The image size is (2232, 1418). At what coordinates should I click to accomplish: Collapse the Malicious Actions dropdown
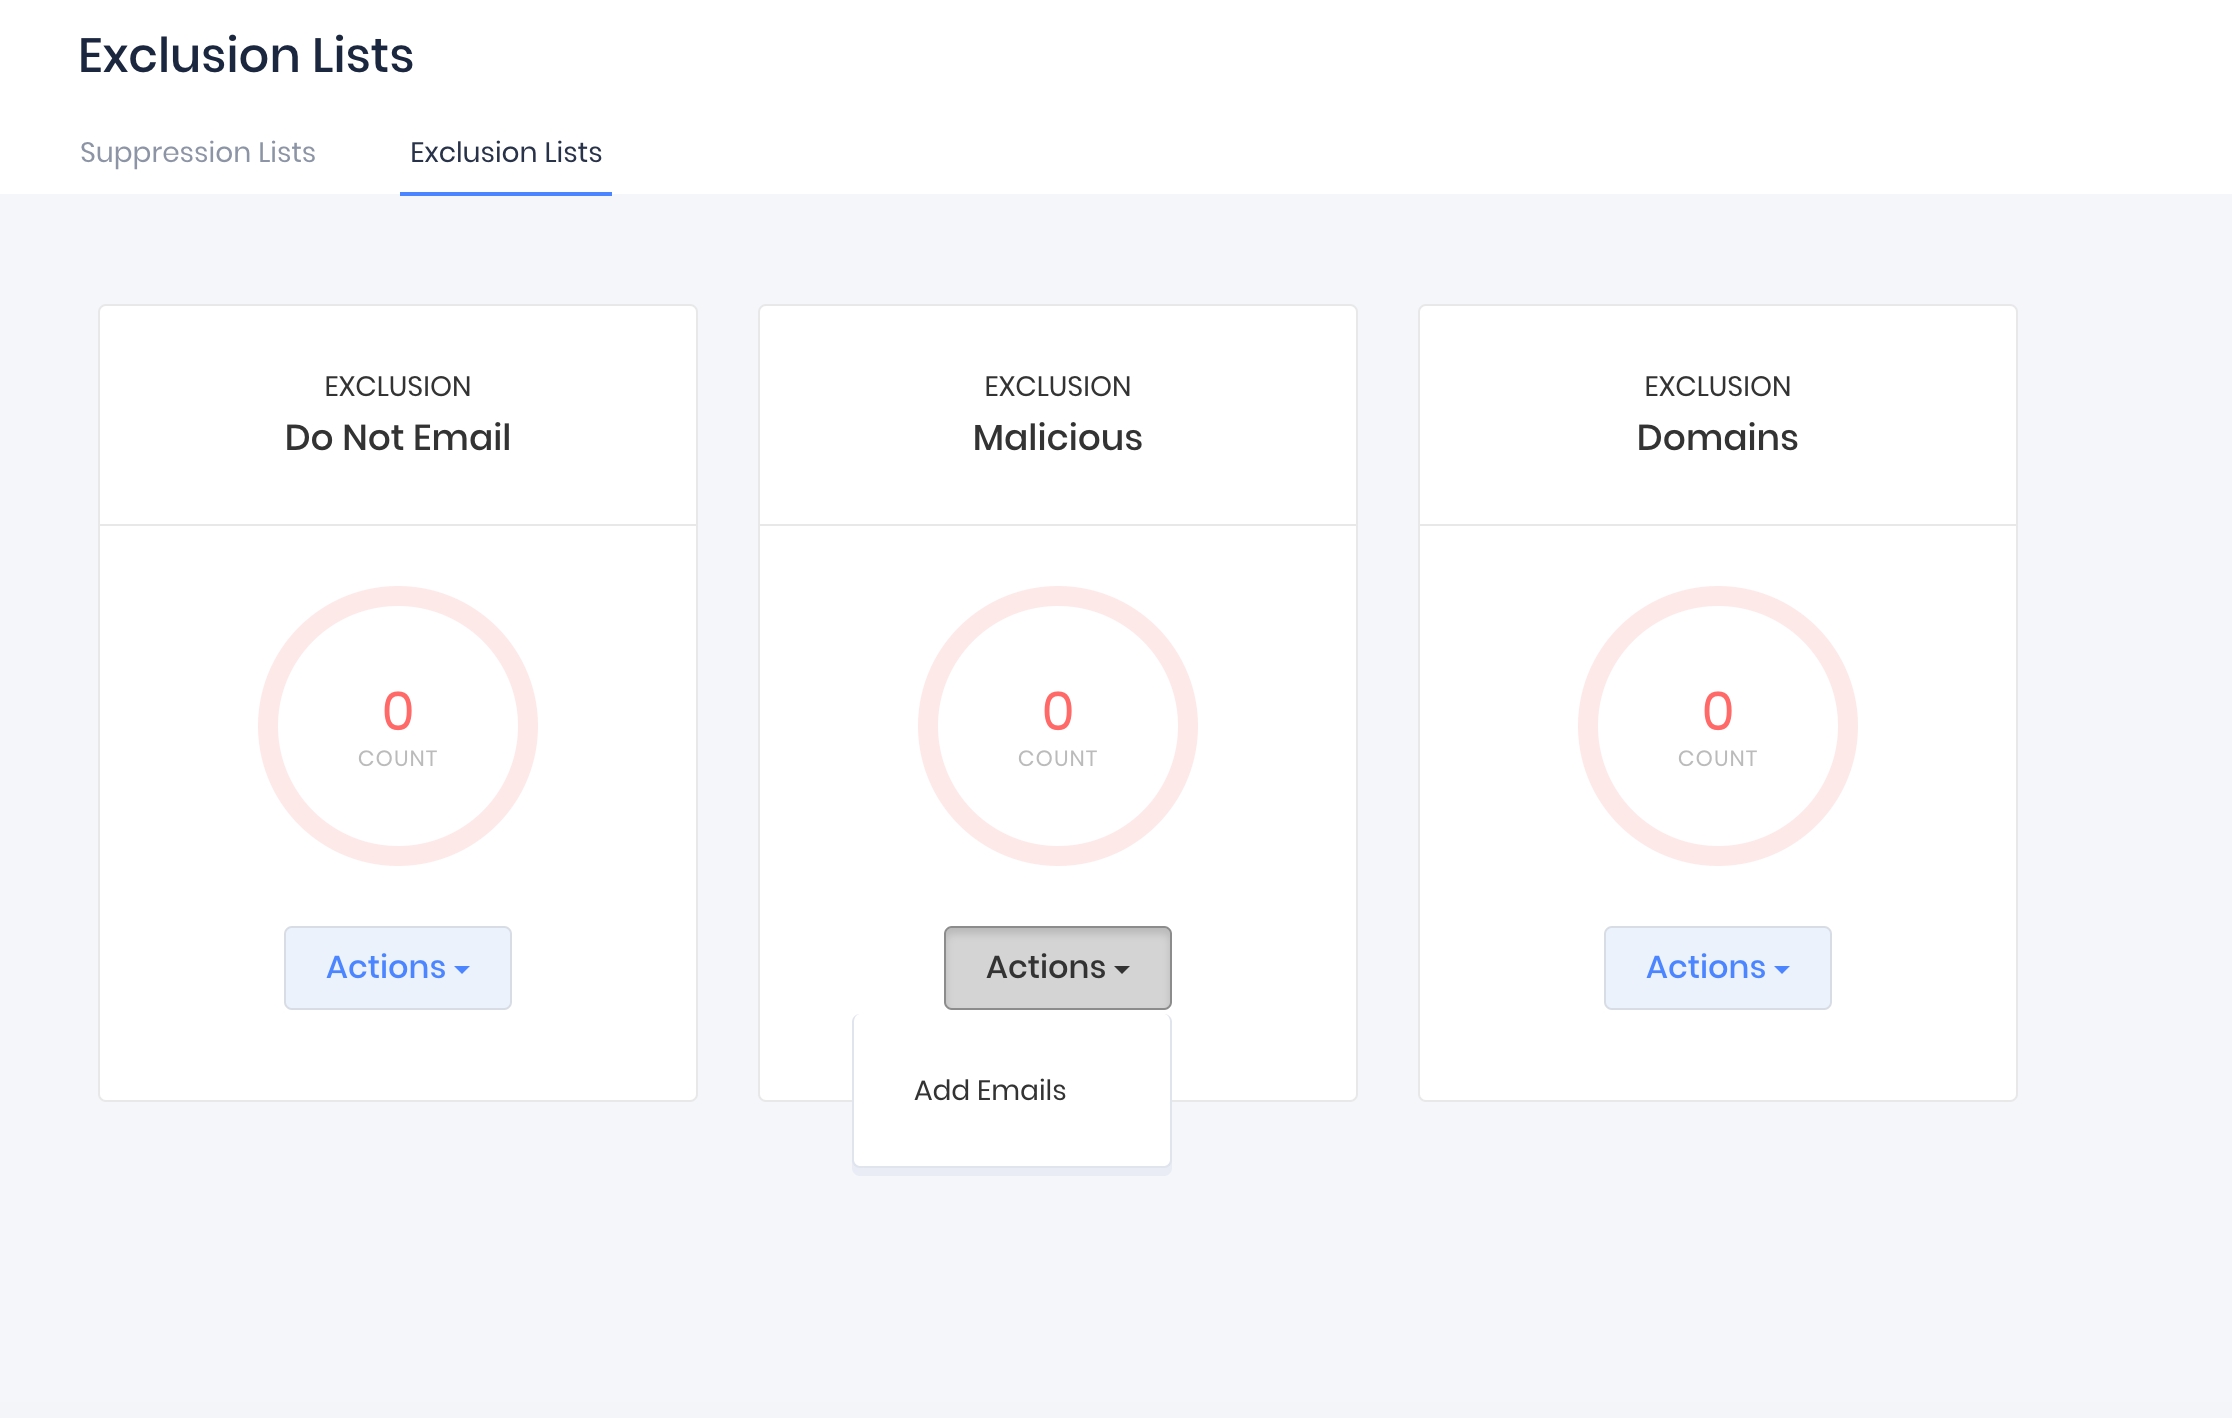coord(1057,967)
